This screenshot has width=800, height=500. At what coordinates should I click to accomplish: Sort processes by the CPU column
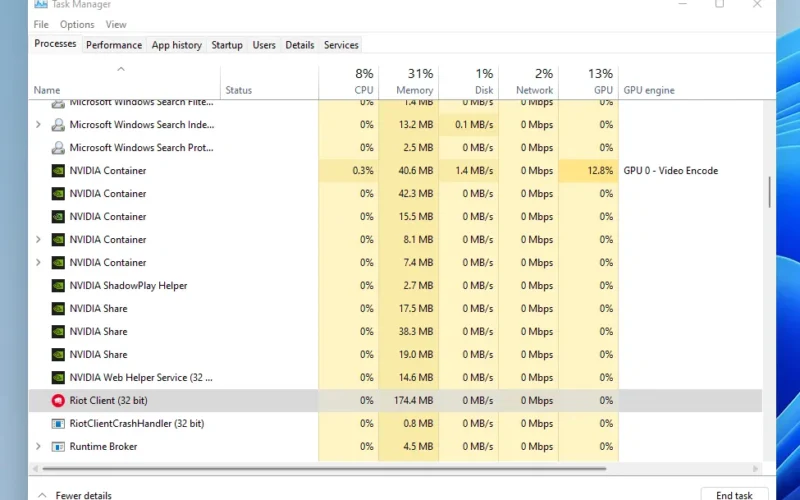[x=348, y=82]
